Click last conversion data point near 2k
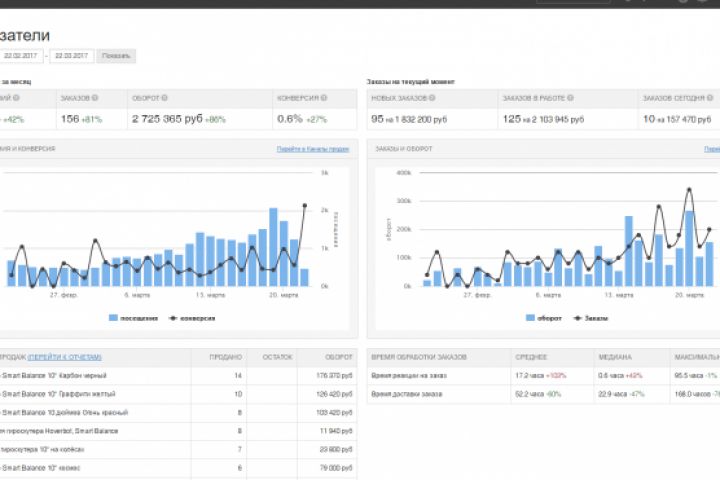Image resolution: width=720 pixels, height=480 pixels. (x=304, y=205)
